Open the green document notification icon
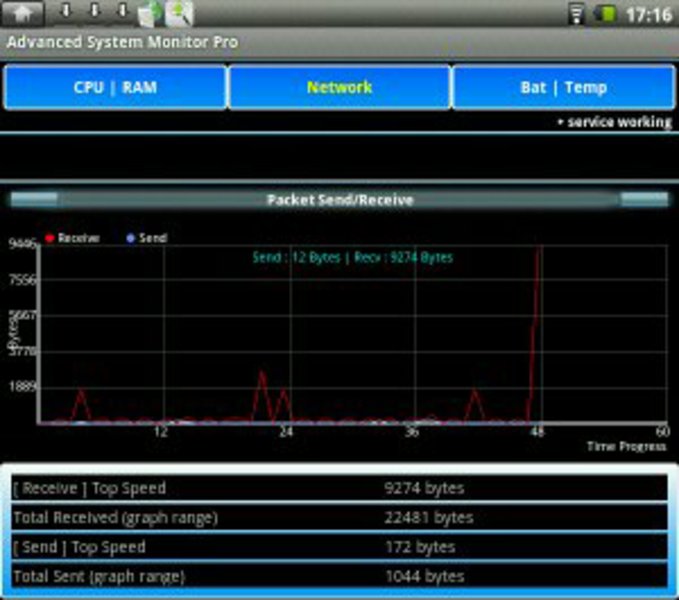The width and height of the screenshot is (679, 600). click(150, 14)
